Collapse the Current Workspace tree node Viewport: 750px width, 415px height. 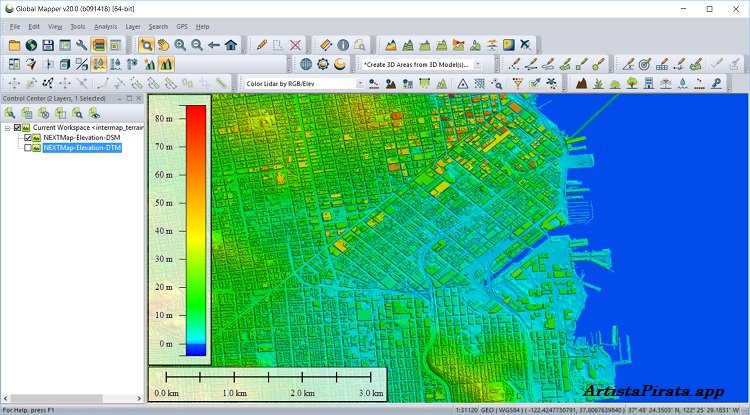(x=7, y=128)
